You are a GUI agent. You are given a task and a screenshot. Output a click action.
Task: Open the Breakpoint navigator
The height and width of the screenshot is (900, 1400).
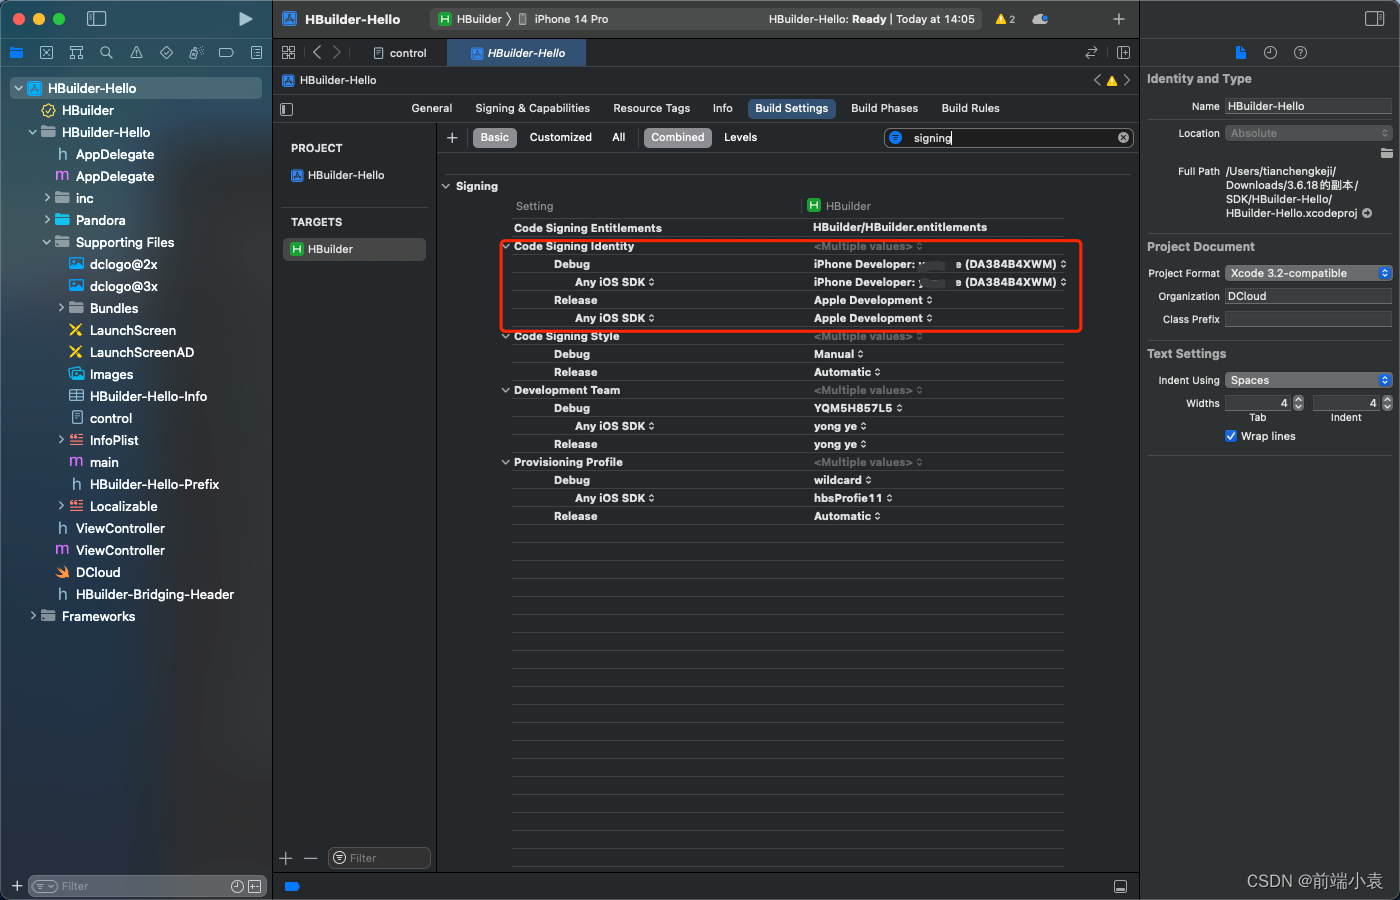[x=226, y=53]
